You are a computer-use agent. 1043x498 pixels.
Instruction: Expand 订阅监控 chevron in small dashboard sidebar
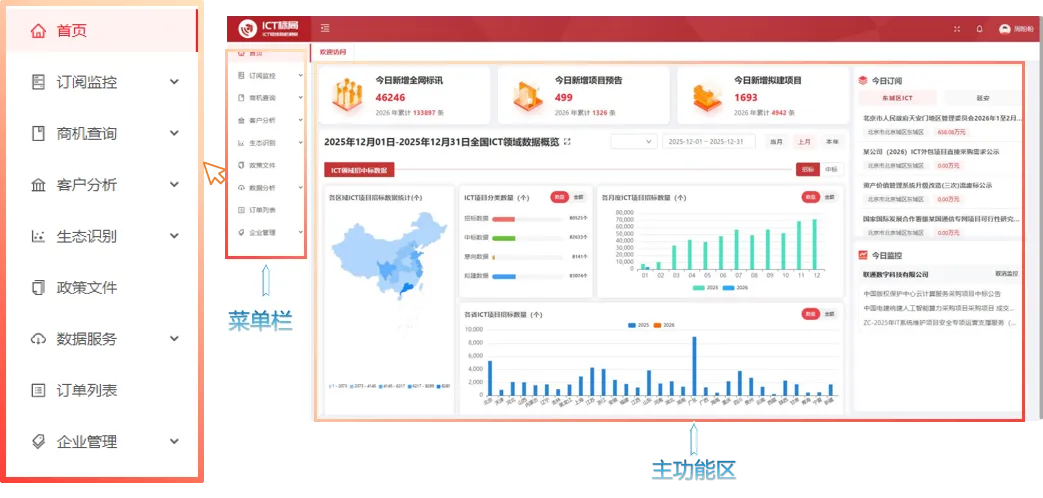click(x=301, y=76)
